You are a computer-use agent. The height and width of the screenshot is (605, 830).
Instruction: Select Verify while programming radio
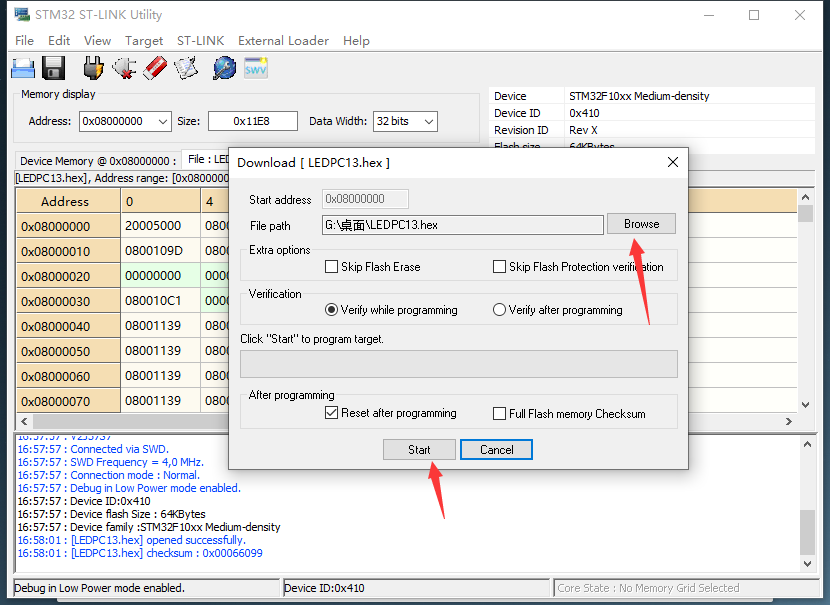[331, 310]
